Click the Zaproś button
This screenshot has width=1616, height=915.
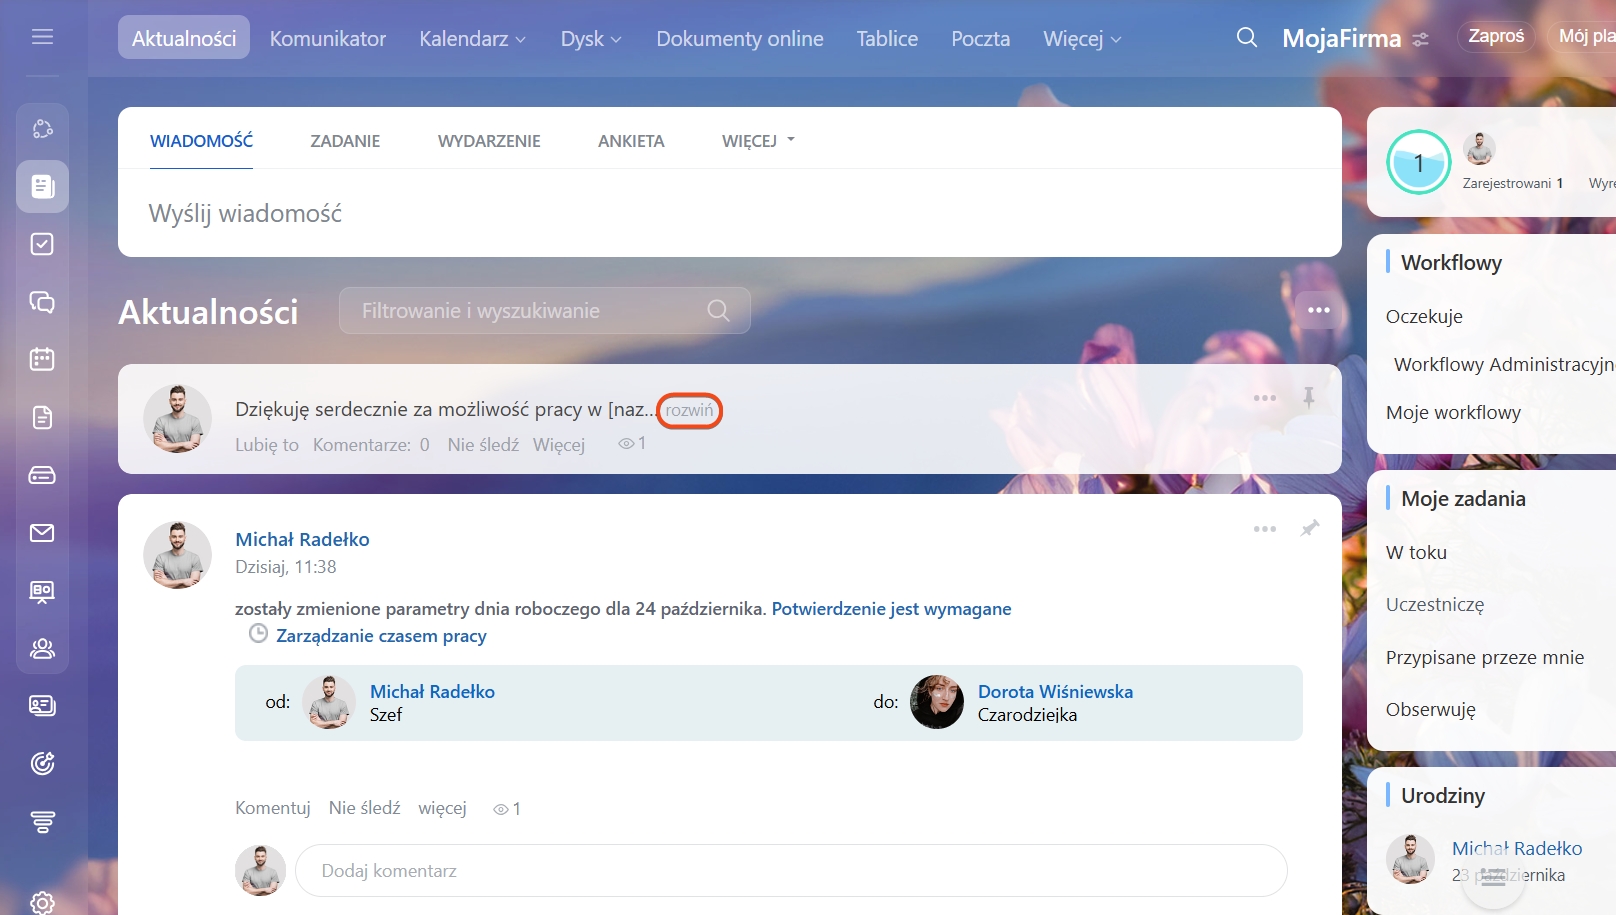[1495, 37]
